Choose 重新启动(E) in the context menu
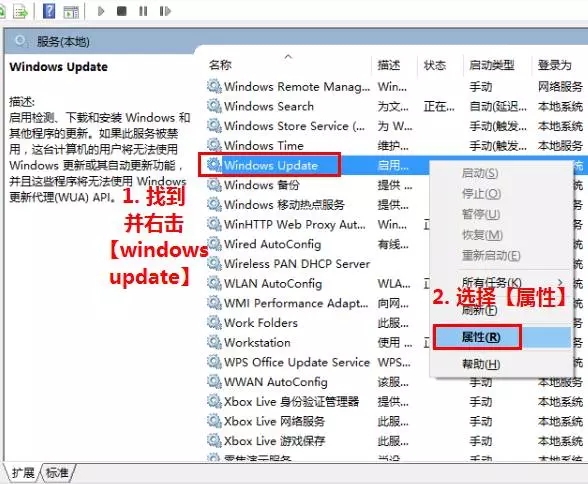The width and height of the screenshot is (588, 484). click(491, 256)
